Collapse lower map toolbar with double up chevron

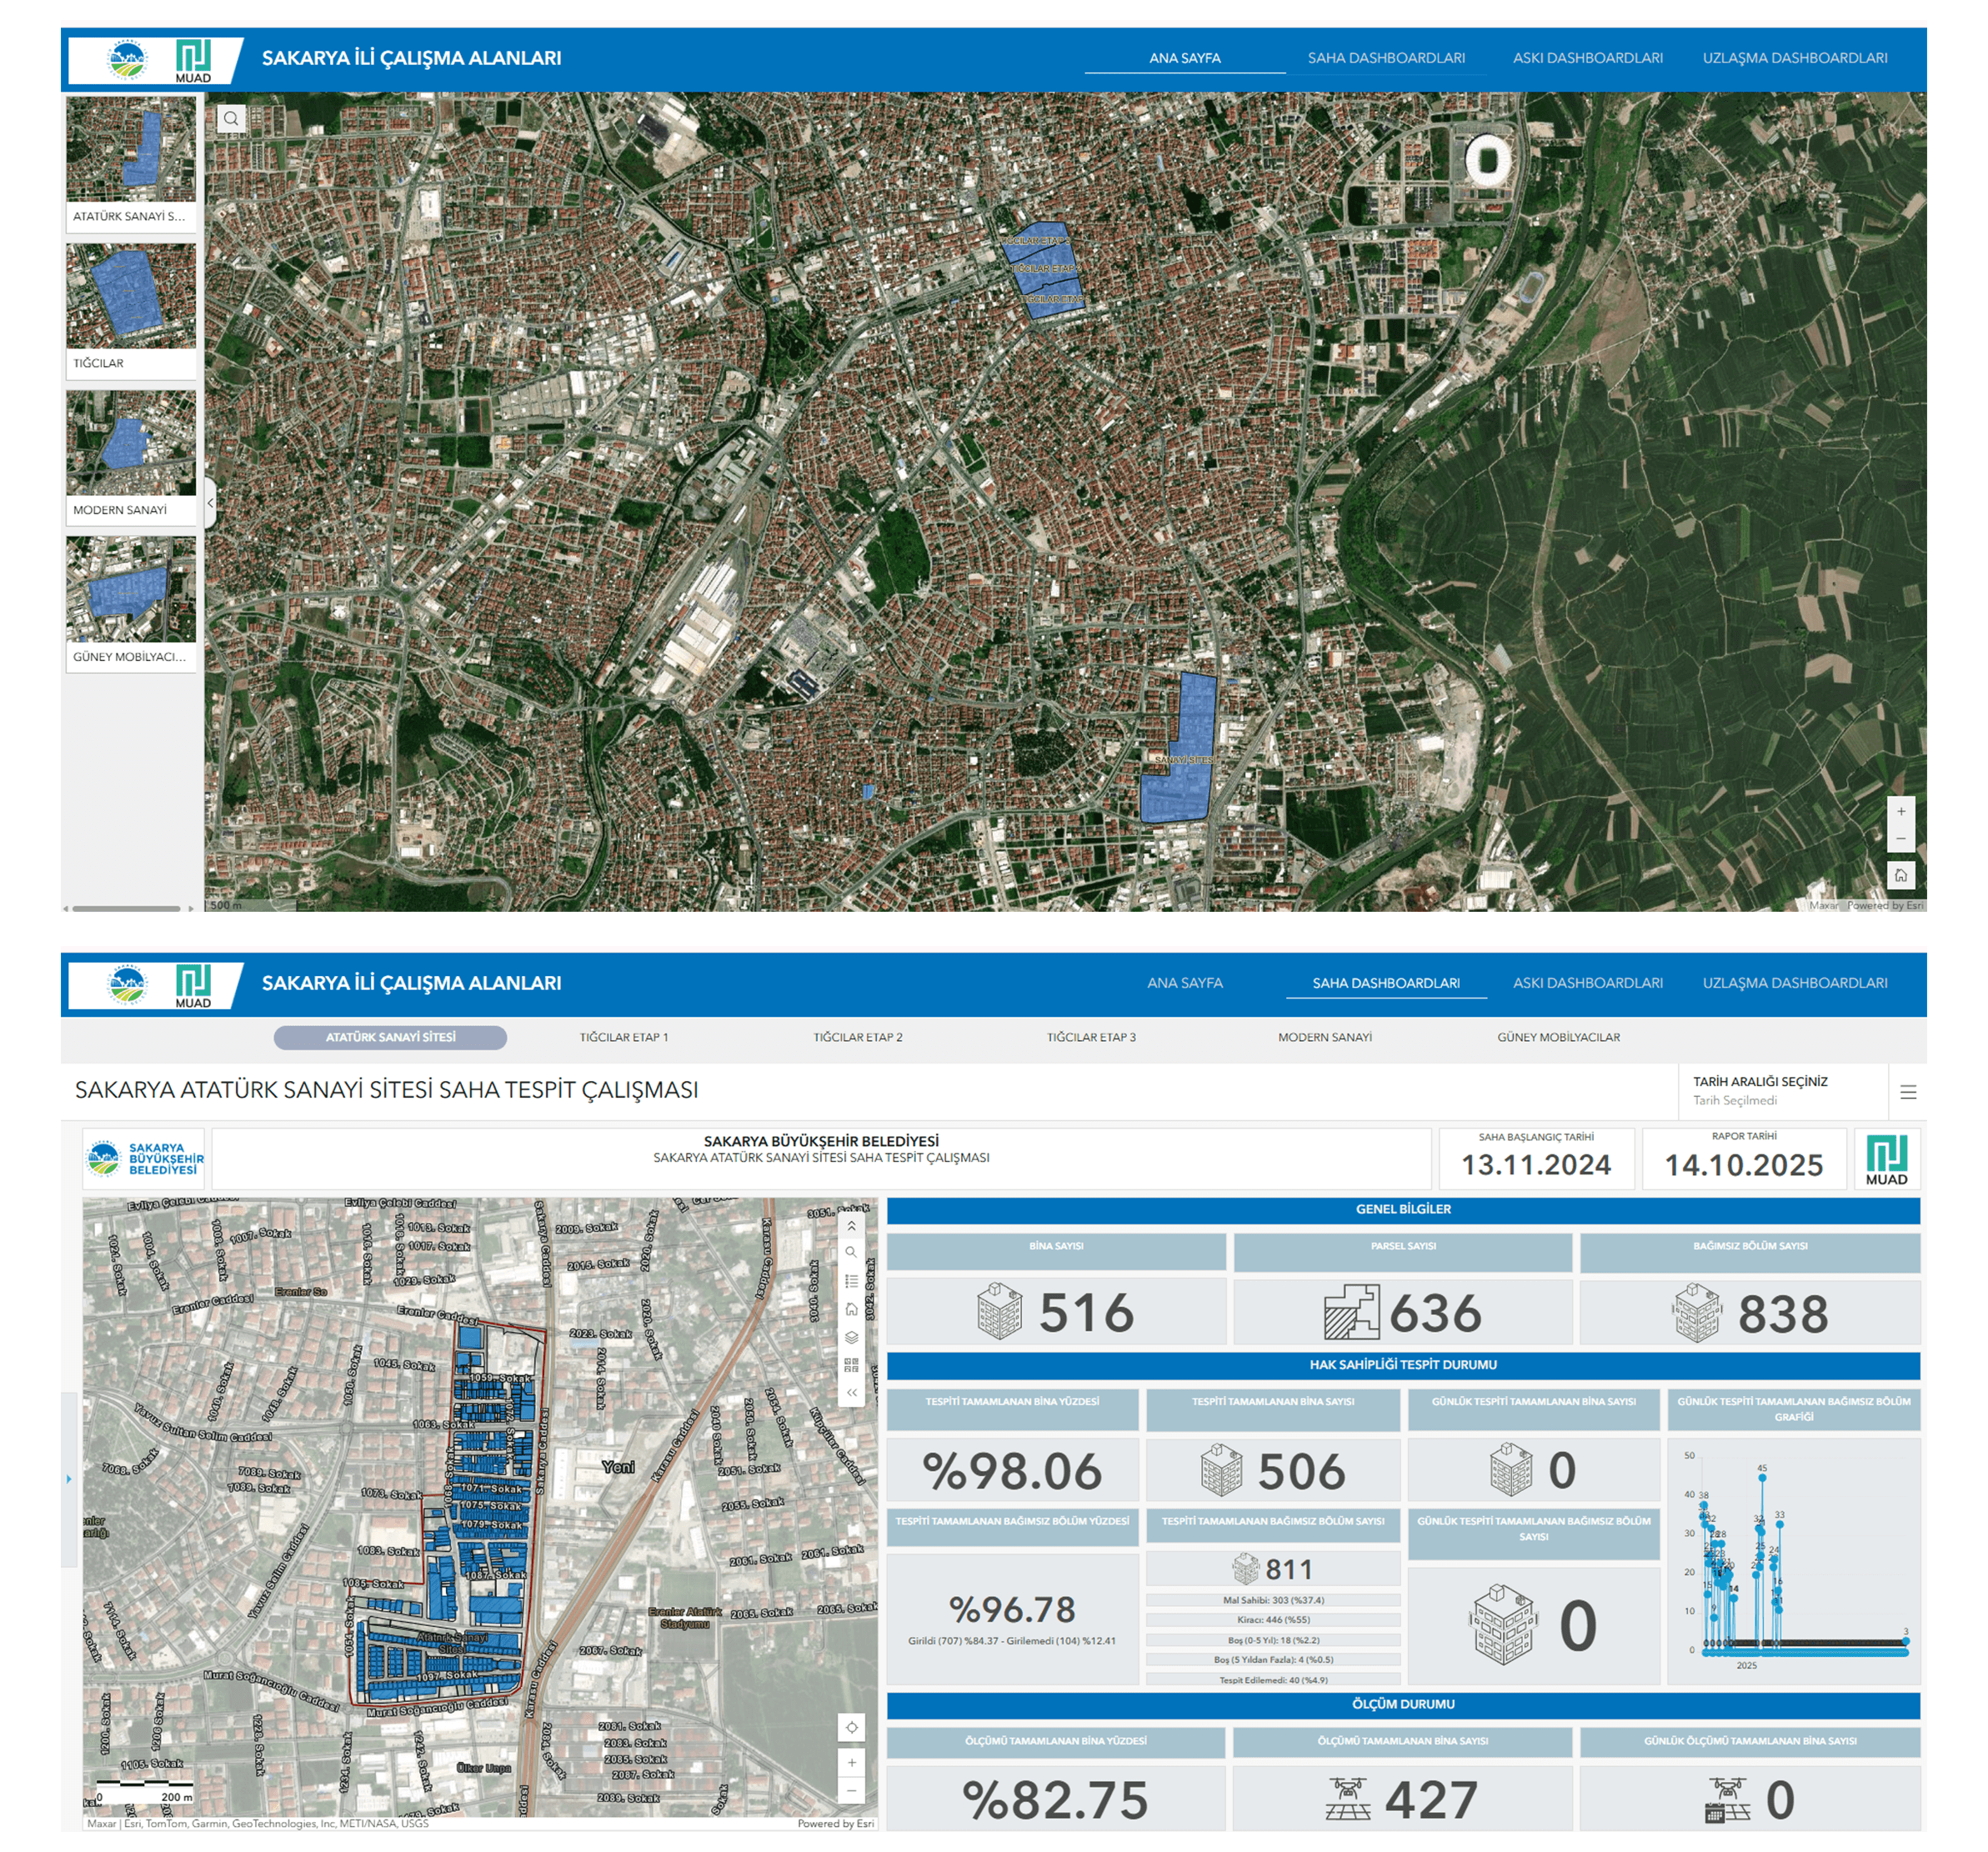pos(851,1225)
